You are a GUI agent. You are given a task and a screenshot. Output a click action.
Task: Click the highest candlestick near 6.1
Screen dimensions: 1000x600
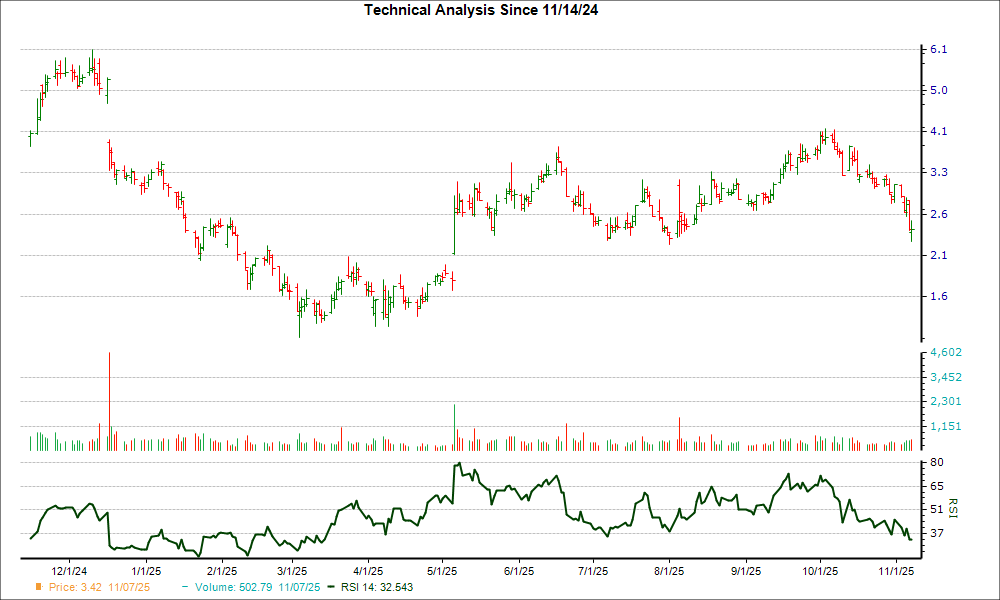(x=93, y=60)
